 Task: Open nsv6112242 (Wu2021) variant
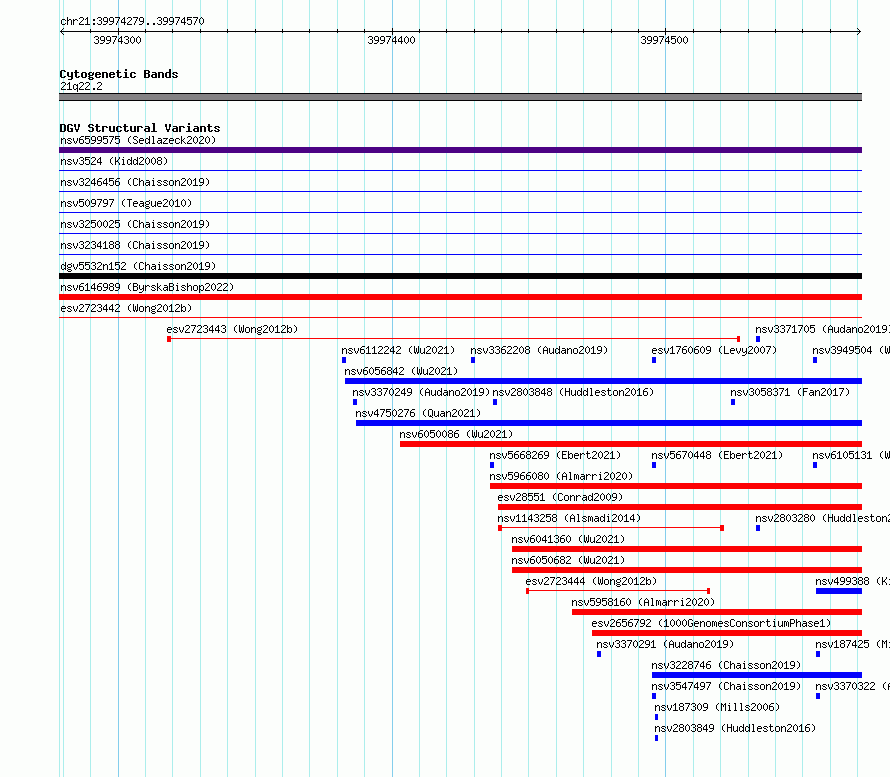point(398,350)
